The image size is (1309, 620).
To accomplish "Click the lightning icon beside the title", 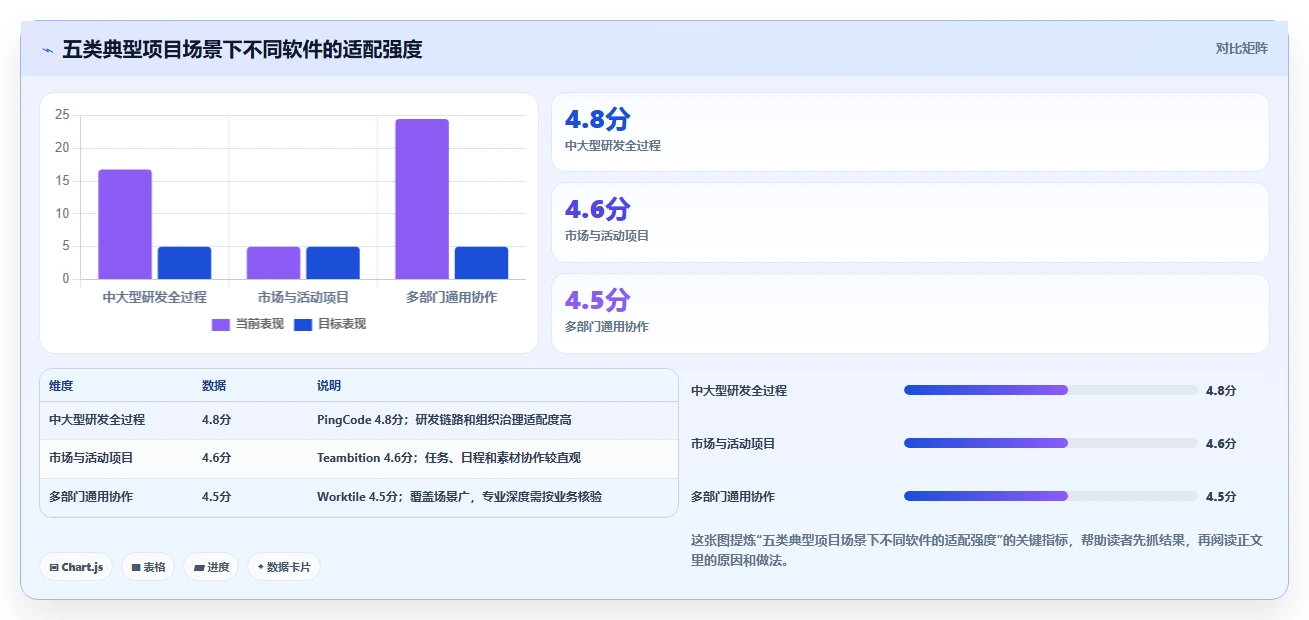I will tap(47, 49).
